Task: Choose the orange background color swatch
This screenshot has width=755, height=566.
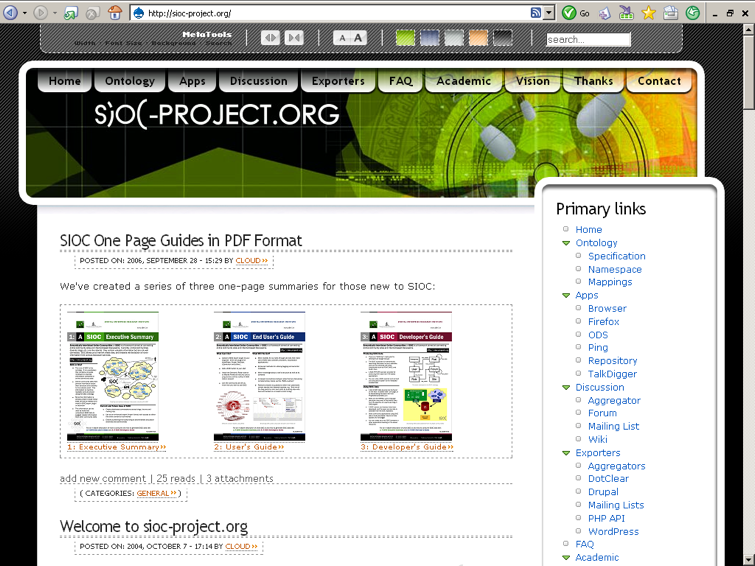Action: pos(478,38)
